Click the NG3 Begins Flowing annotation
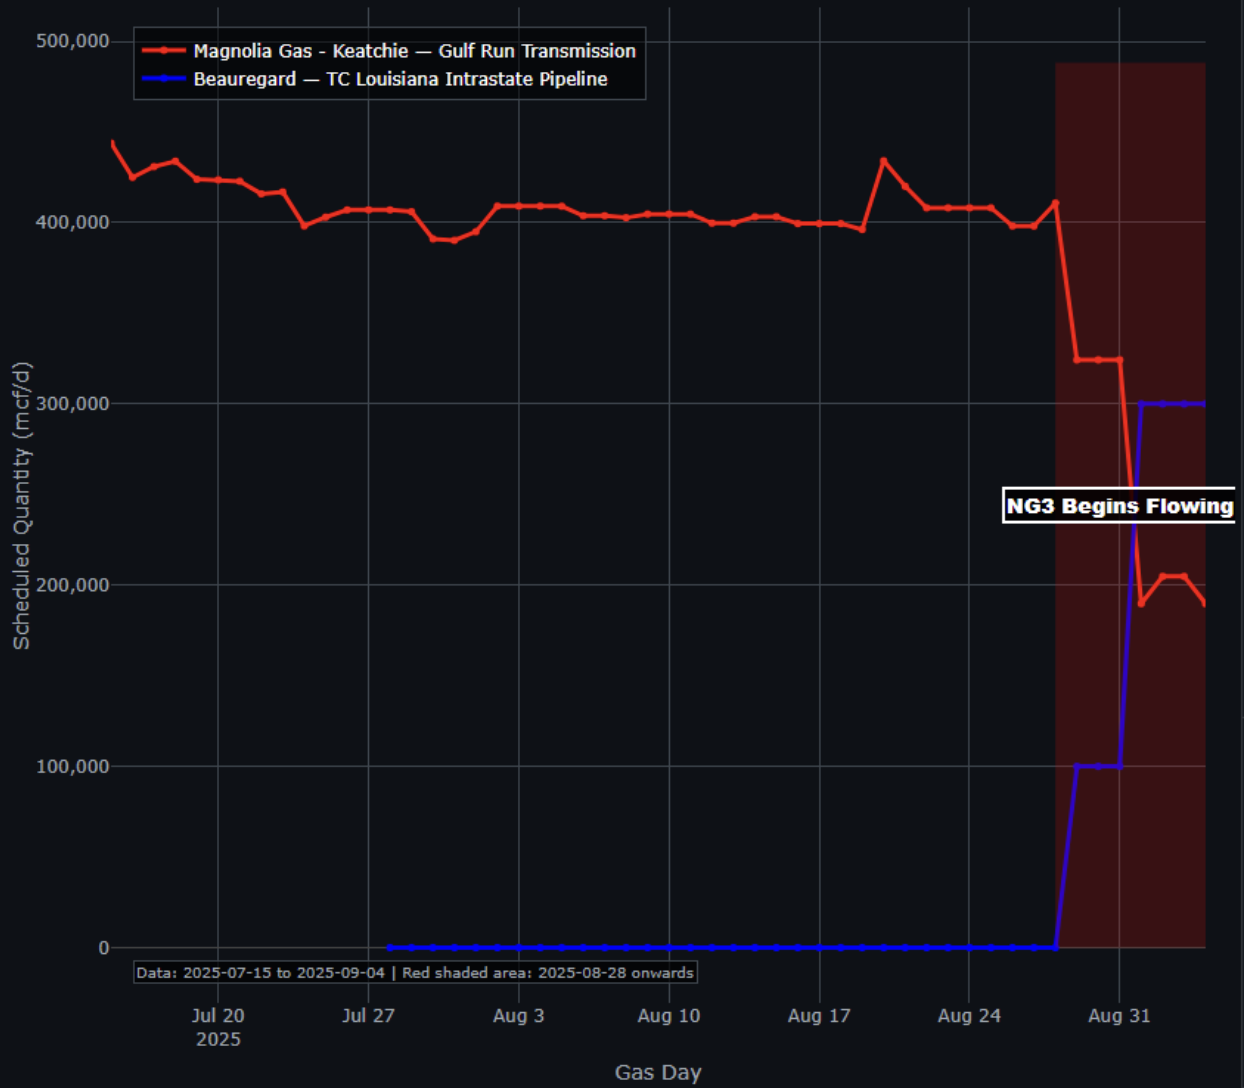 [1119, 505]
